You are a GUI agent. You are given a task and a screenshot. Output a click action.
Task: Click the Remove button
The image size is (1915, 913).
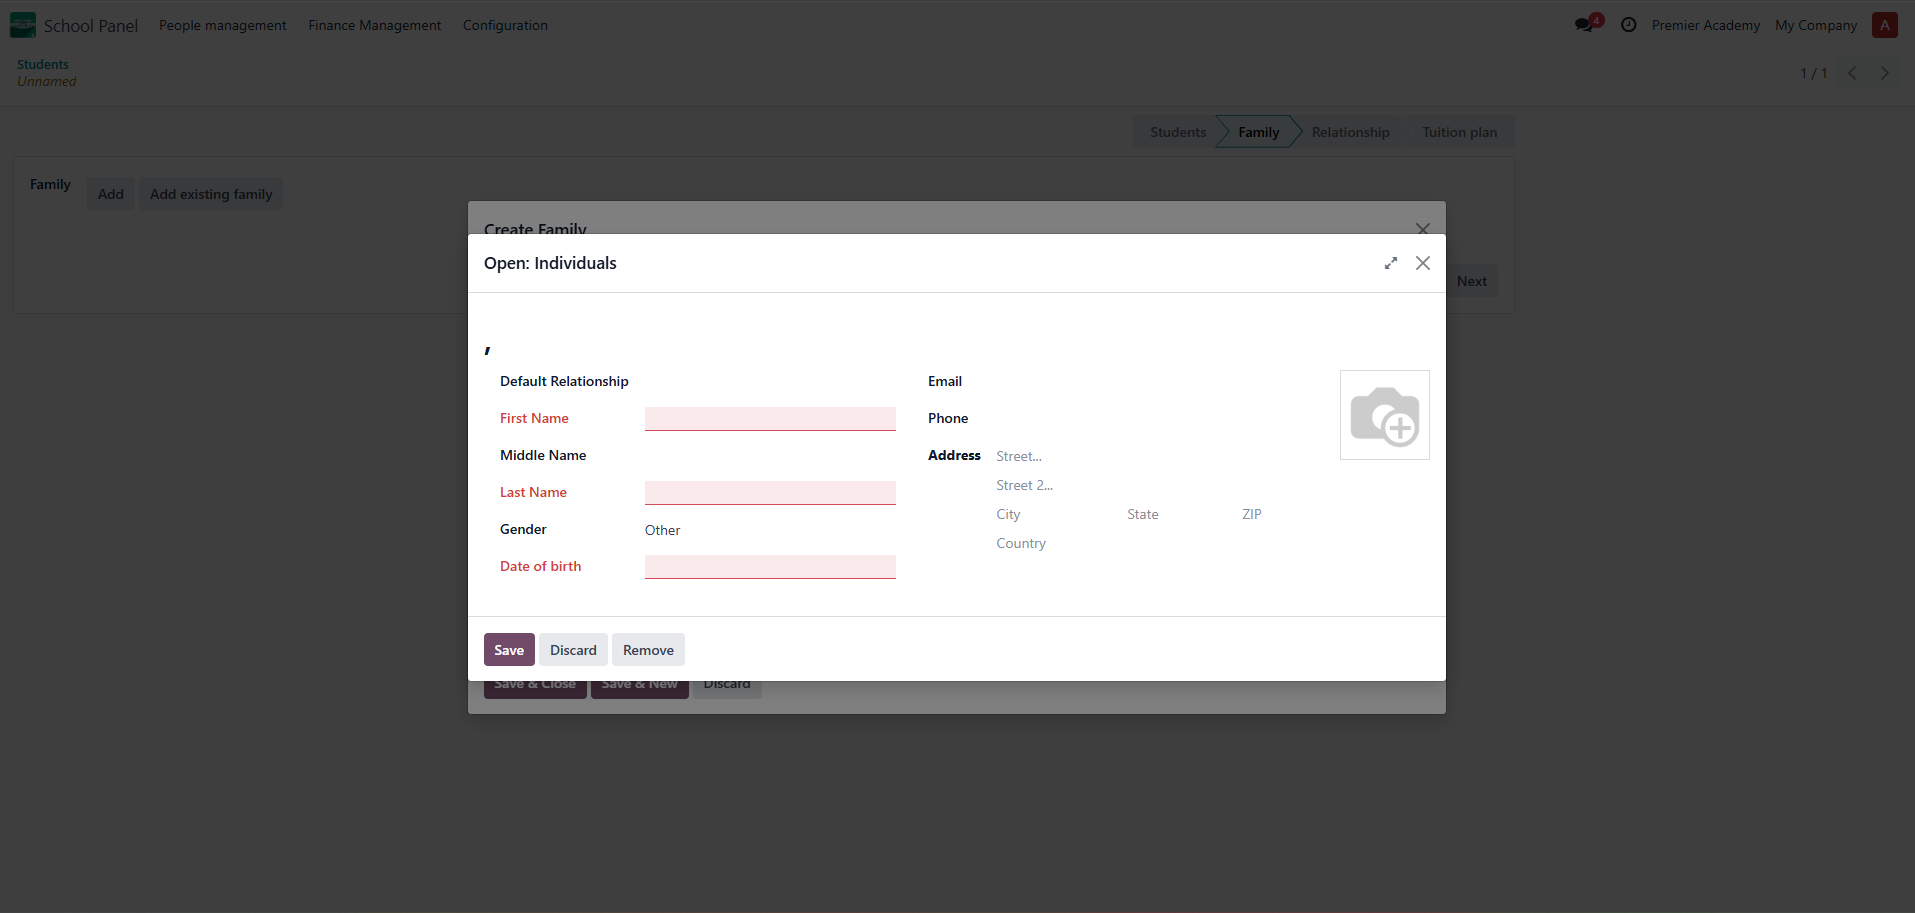coord(648,650)
